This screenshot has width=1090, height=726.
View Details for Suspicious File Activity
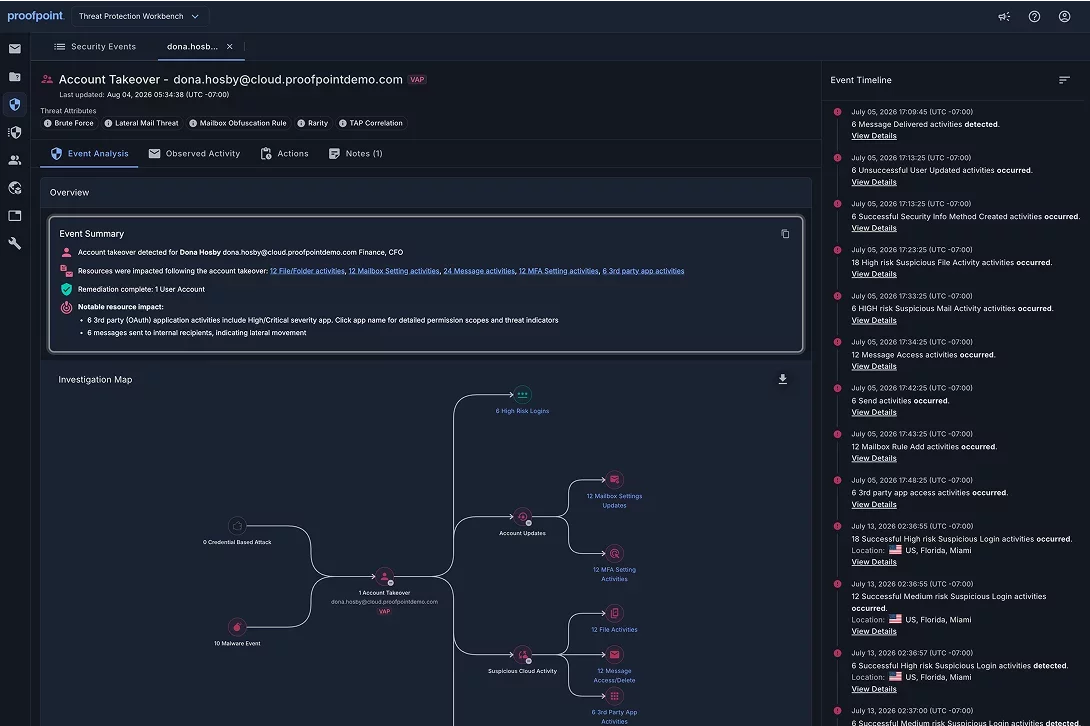click(x=874, y=274)
